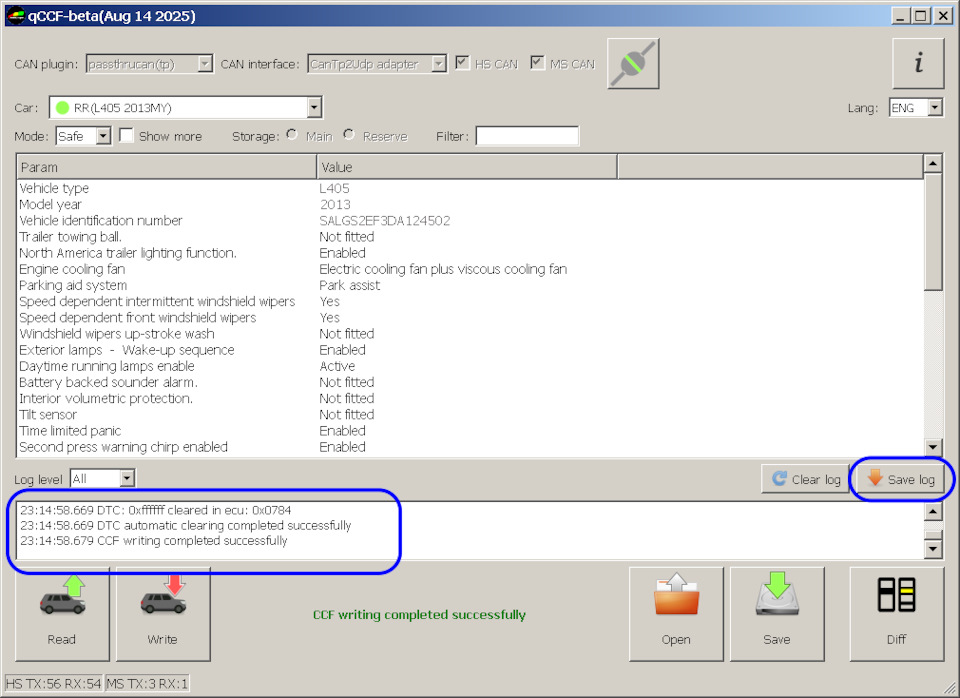The width and height of the screenshot is (960, 698).
Task: Select the Trailer towing ball row
Action: 470,236
